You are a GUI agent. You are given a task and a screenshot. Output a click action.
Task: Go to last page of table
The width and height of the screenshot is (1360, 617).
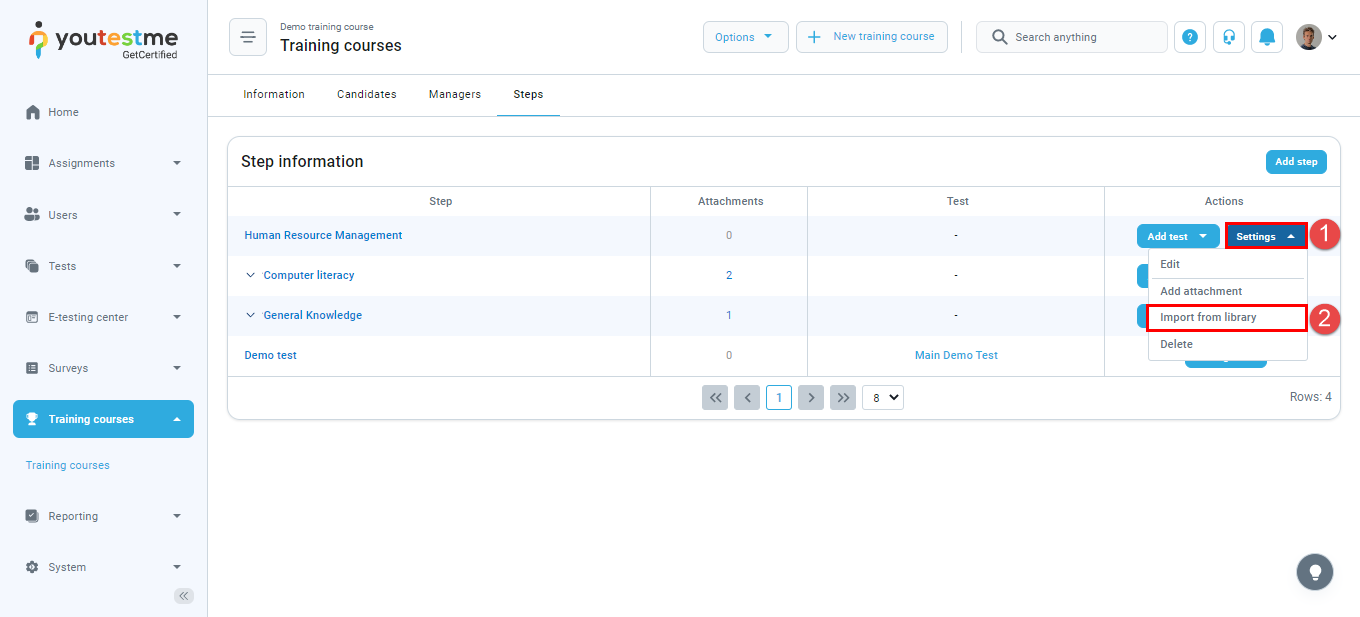coord(844,397)
